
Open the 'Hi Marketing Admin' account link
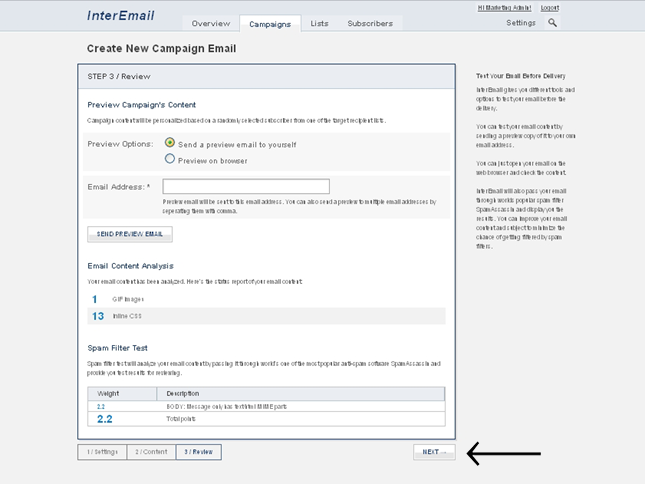coord(504,7)
